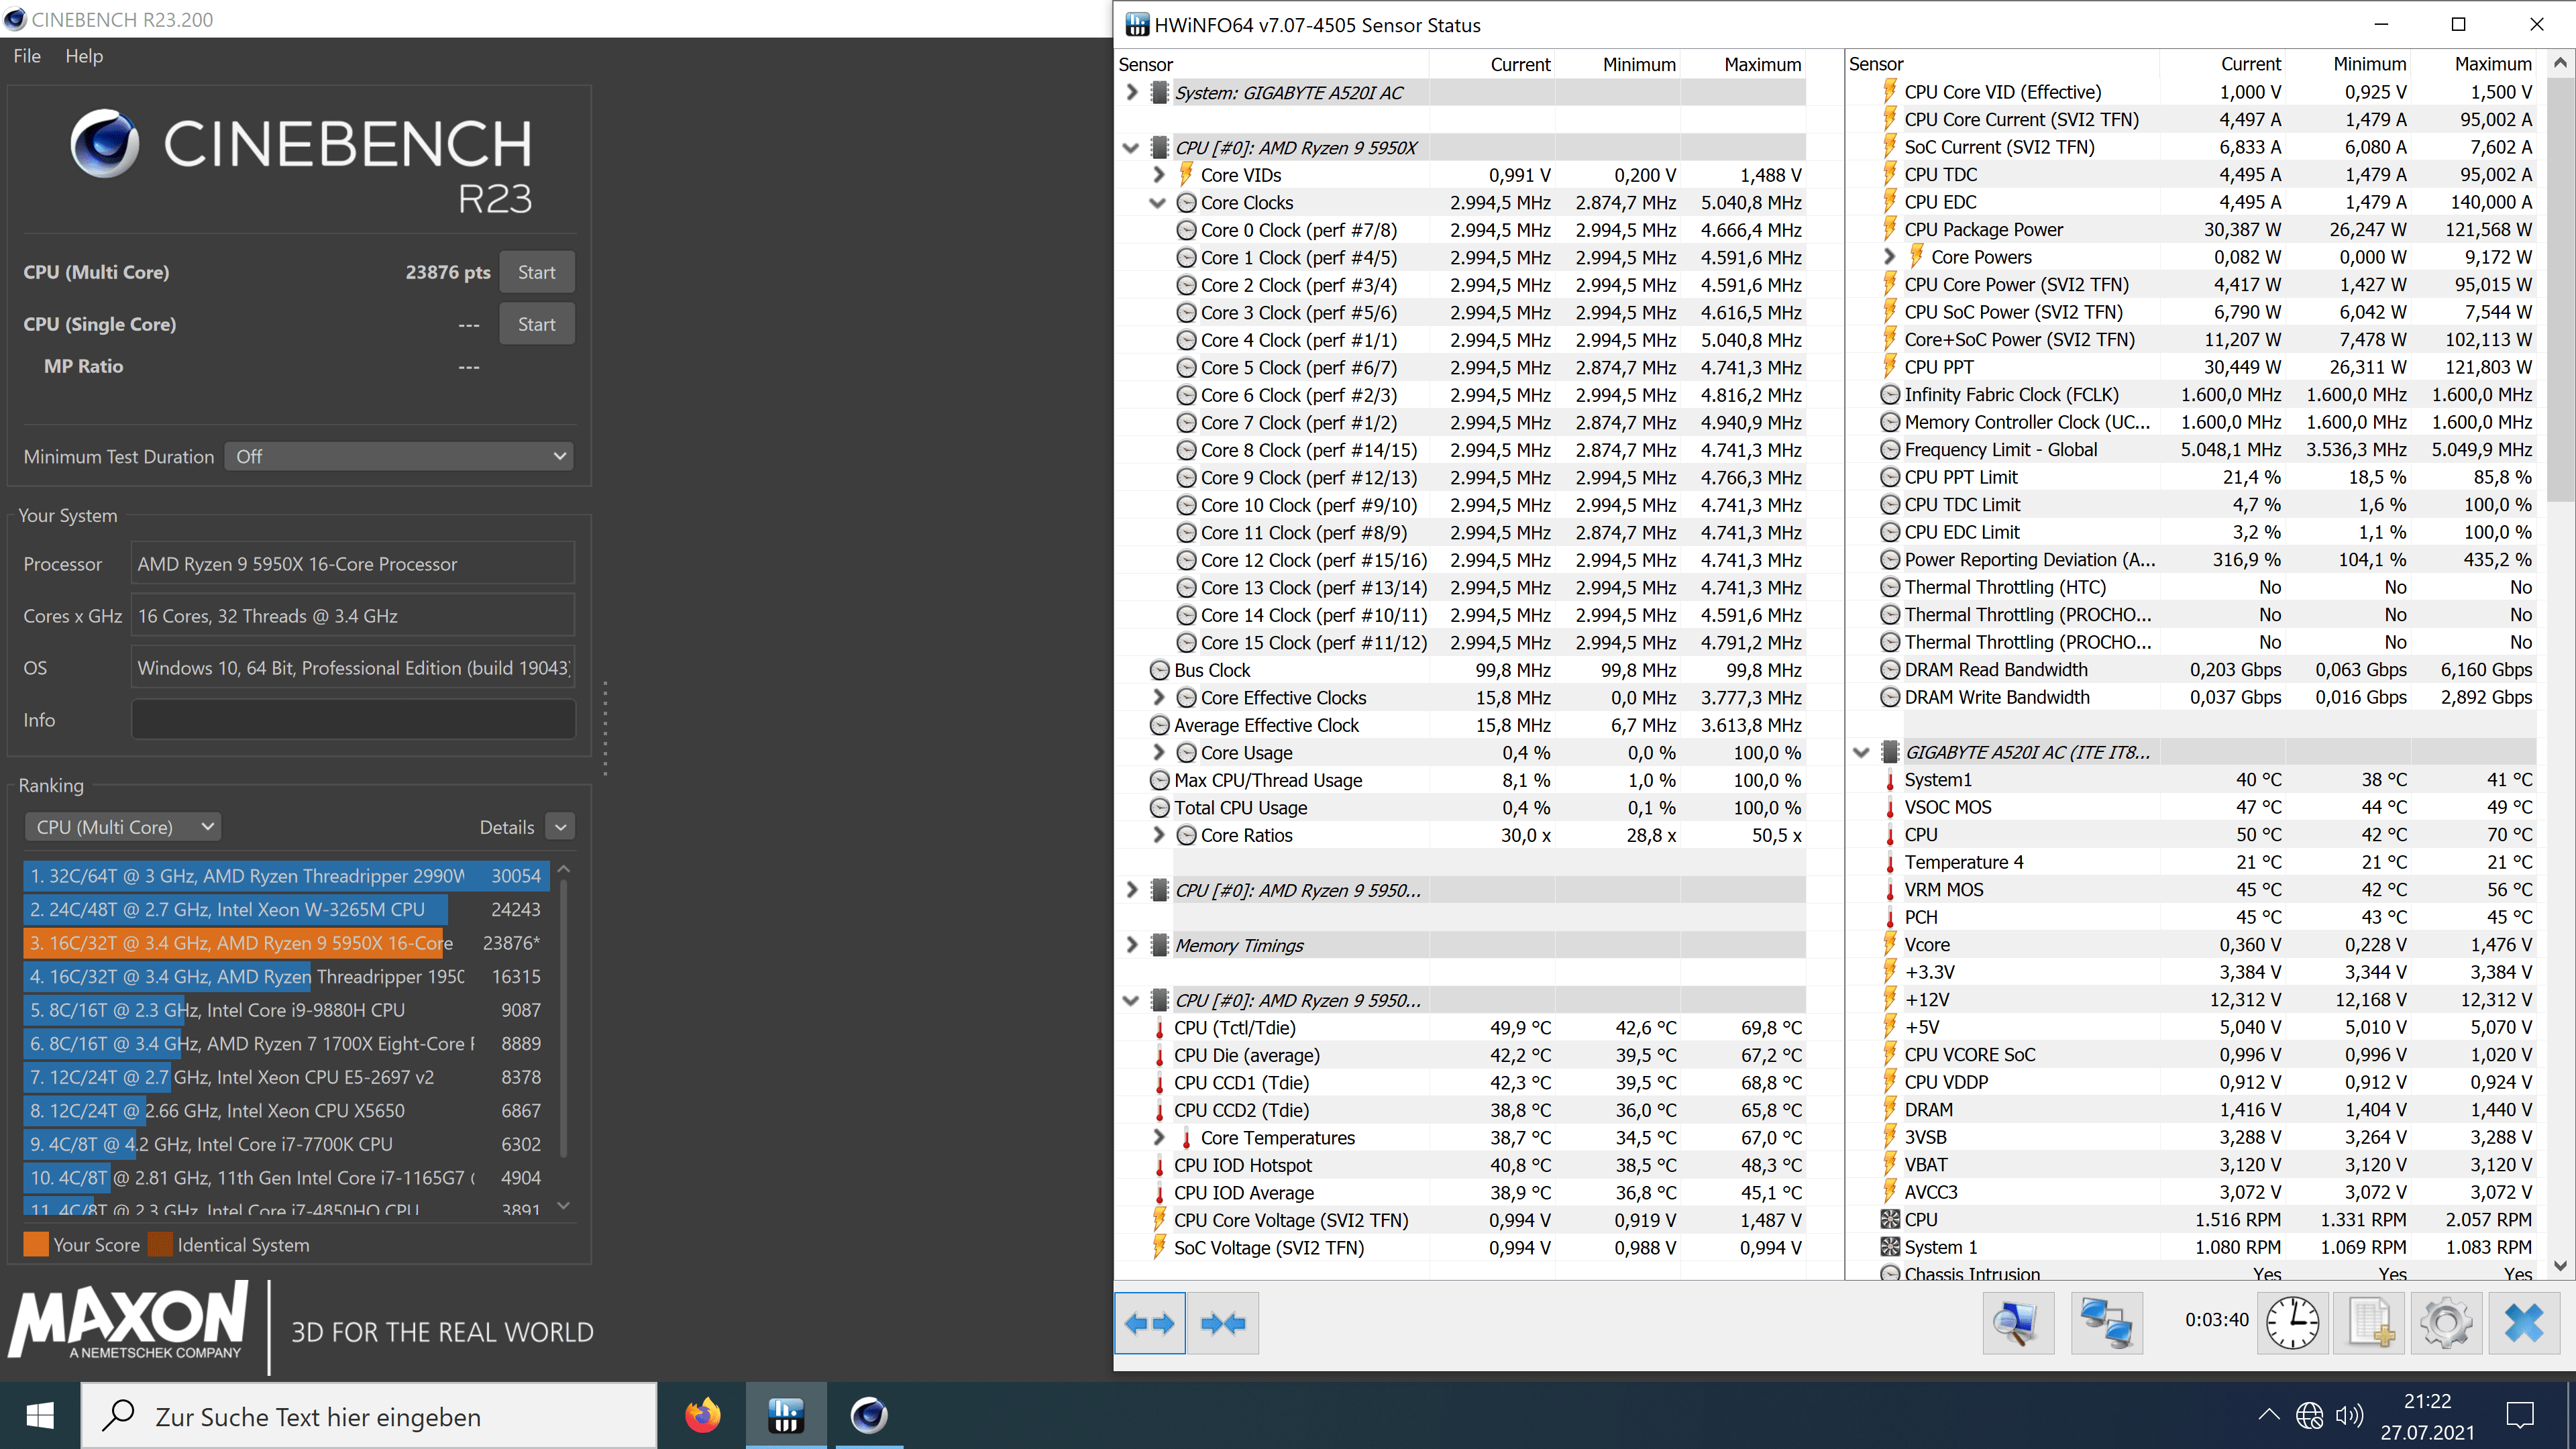The height and width of the screenshot is (1449, 2576).
Task: Expand System: GIGABYTE A520I AC group
Action: (x=1131, y=92)
